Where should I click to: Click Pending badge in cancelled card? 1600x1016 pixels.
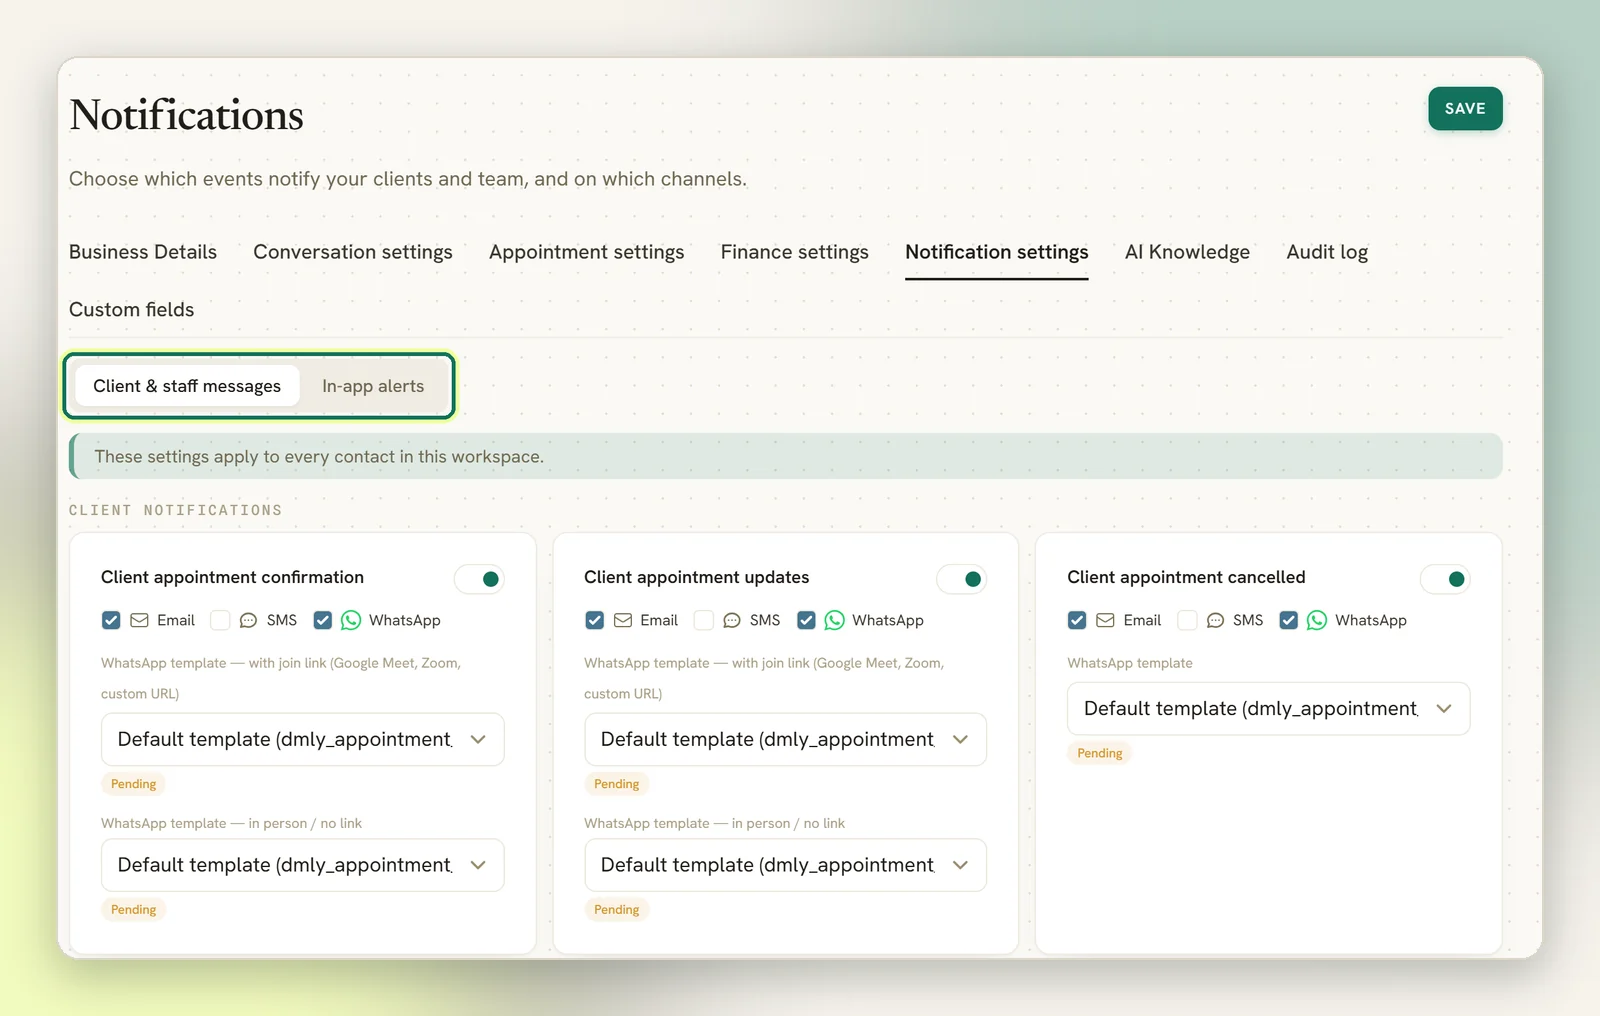point(1100,753)
